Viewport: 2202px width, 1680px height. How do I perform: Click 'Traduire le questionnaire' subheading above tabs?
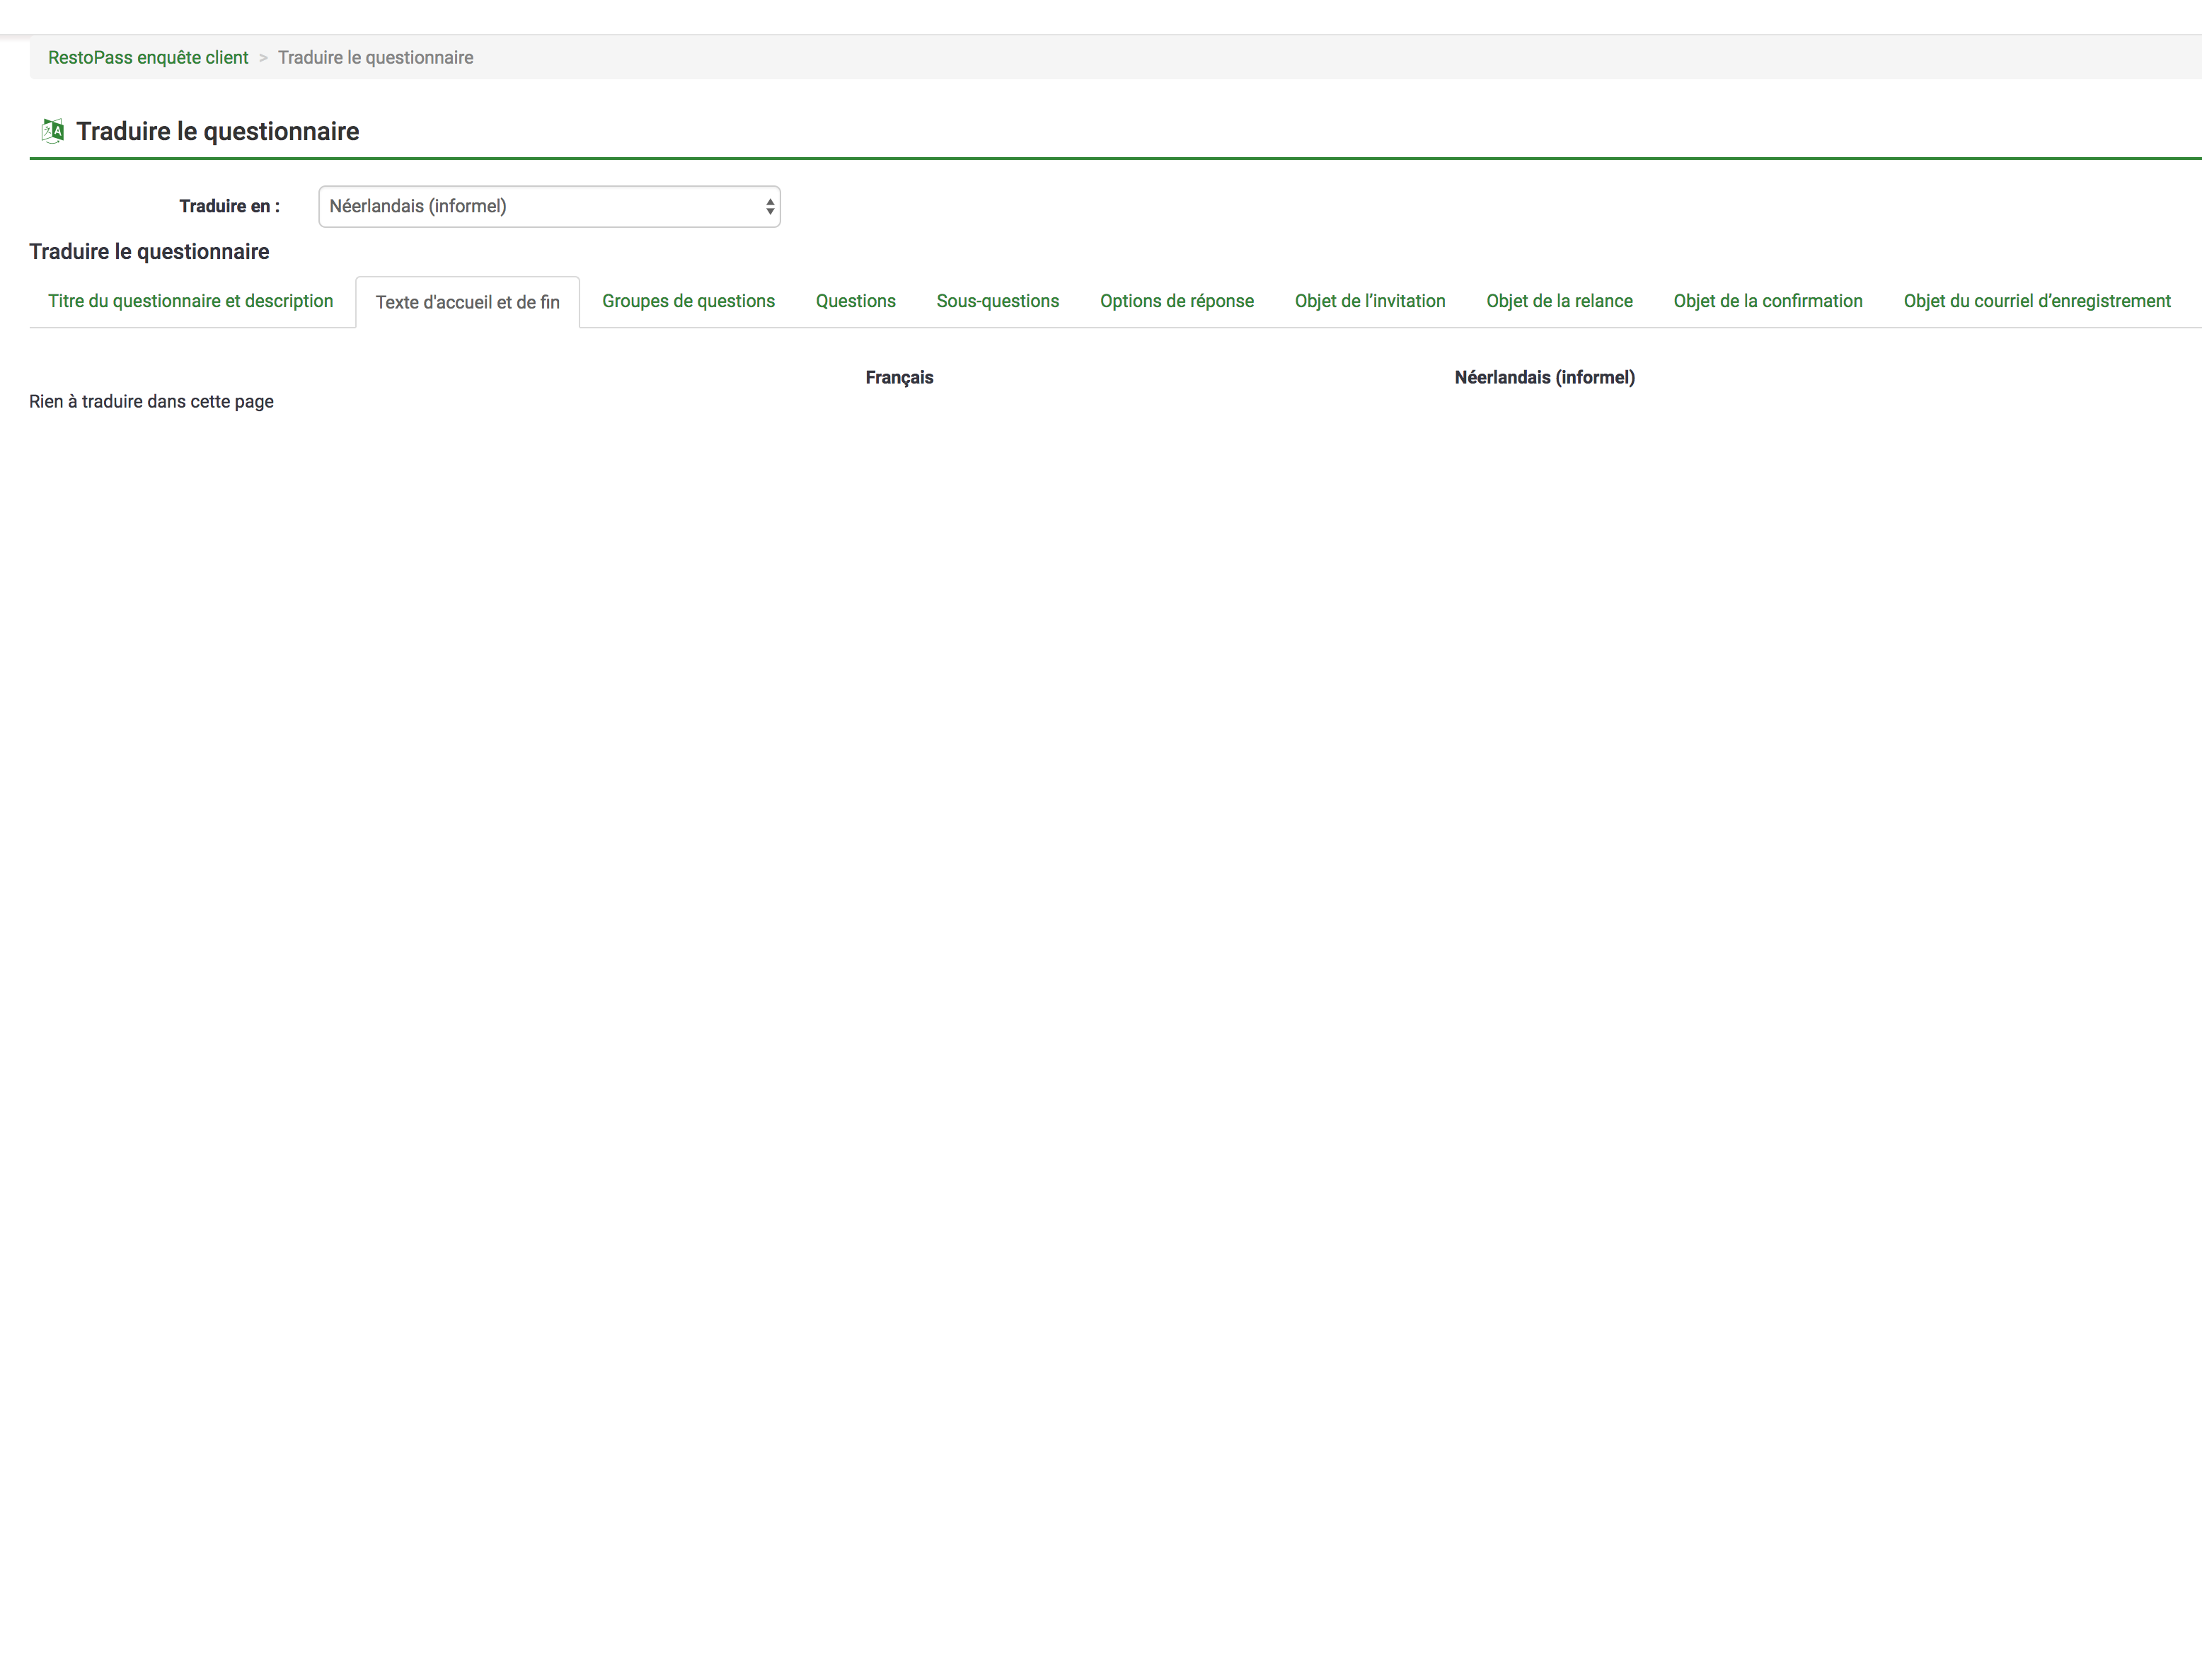(x=149, y=251)
